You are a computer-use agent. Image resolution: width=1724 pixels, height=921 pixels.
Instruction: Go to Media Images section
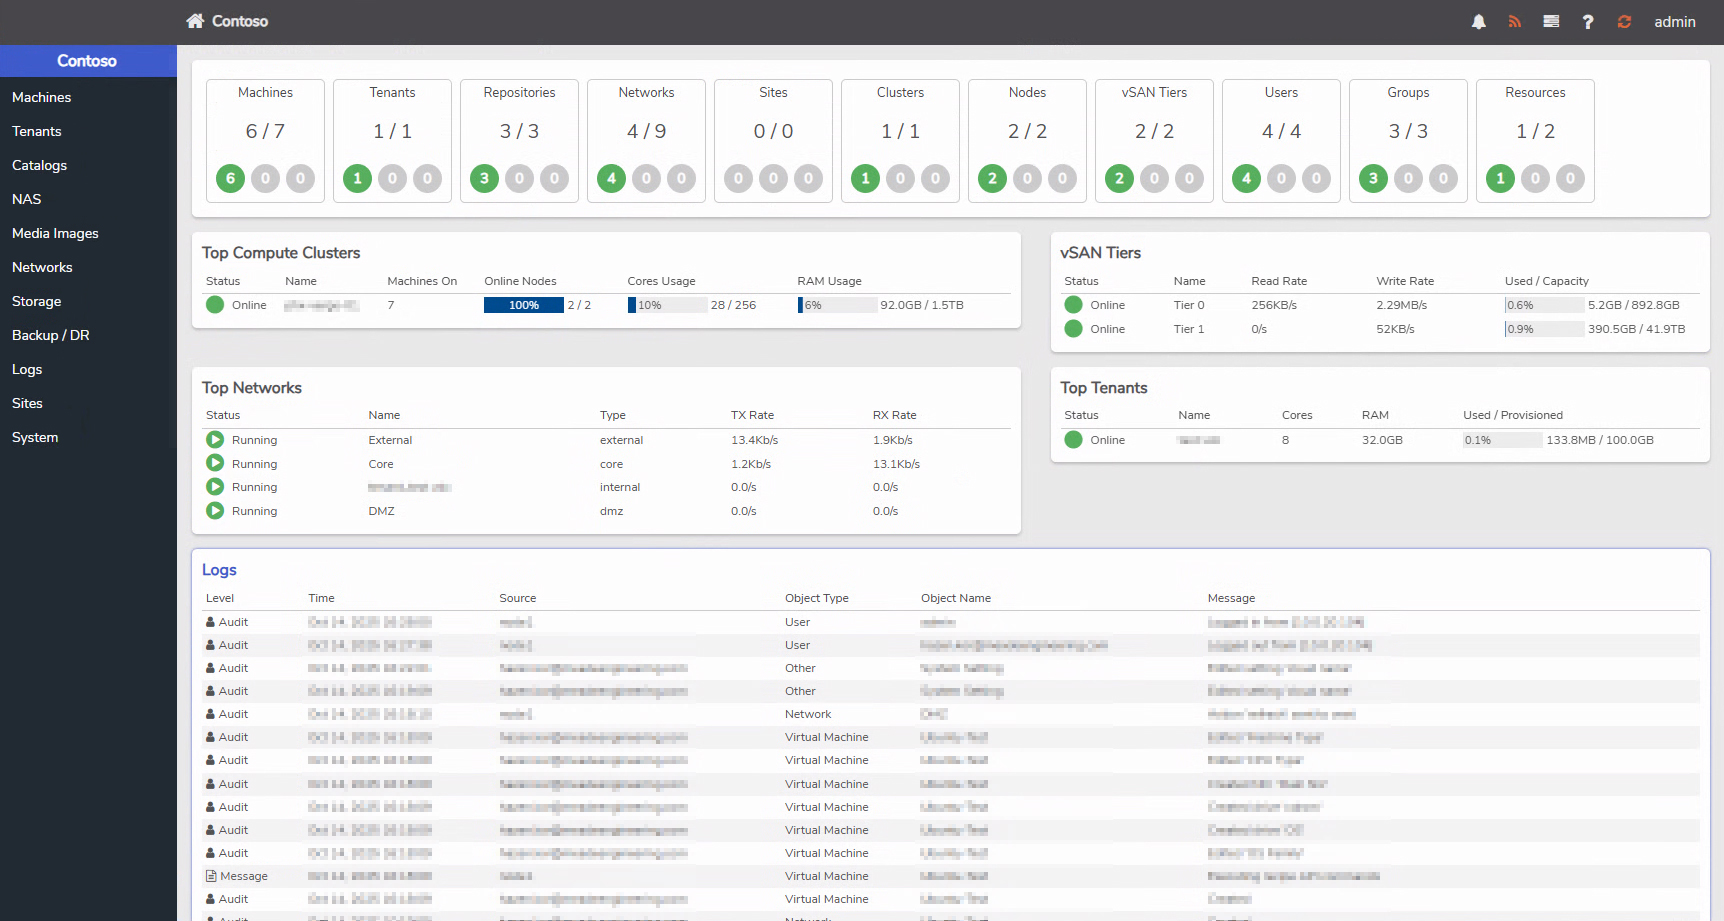coord(55,233)
